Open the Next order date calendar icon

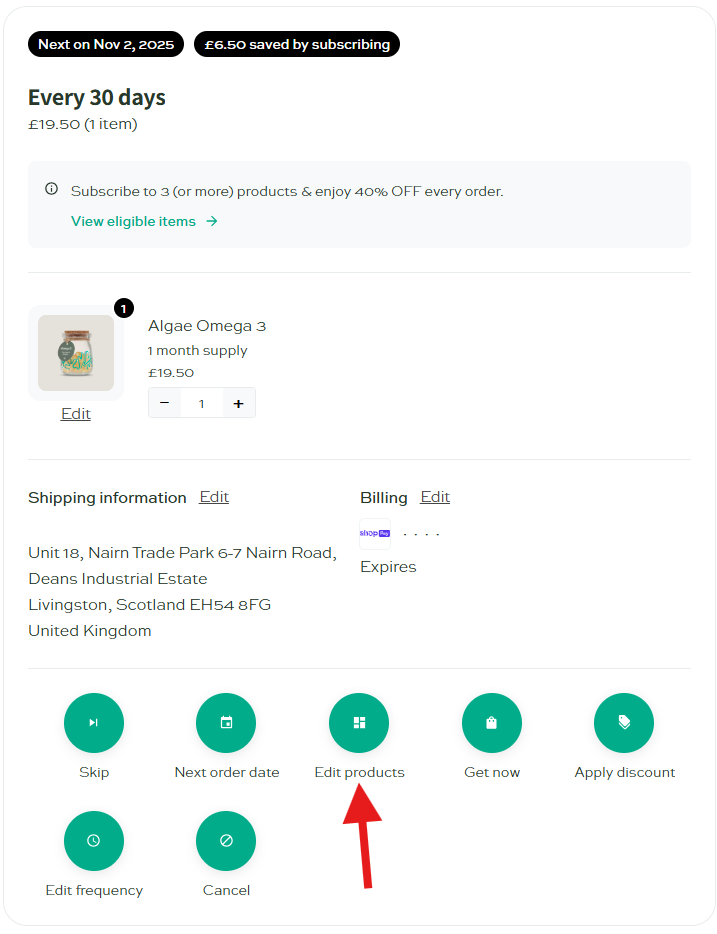click(x=226, y=723)
